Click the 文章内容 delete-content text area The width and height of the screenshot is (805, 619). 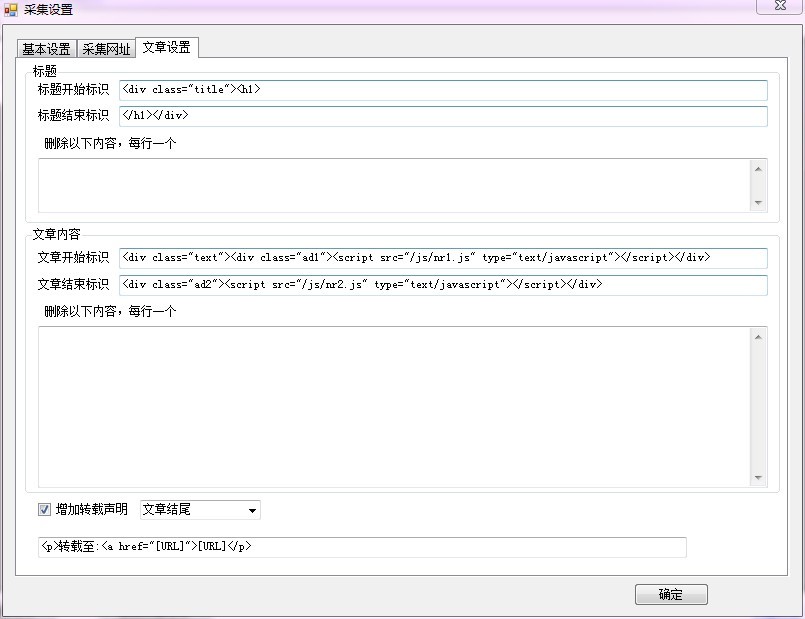pyautogui.click(x=395, y=407)
